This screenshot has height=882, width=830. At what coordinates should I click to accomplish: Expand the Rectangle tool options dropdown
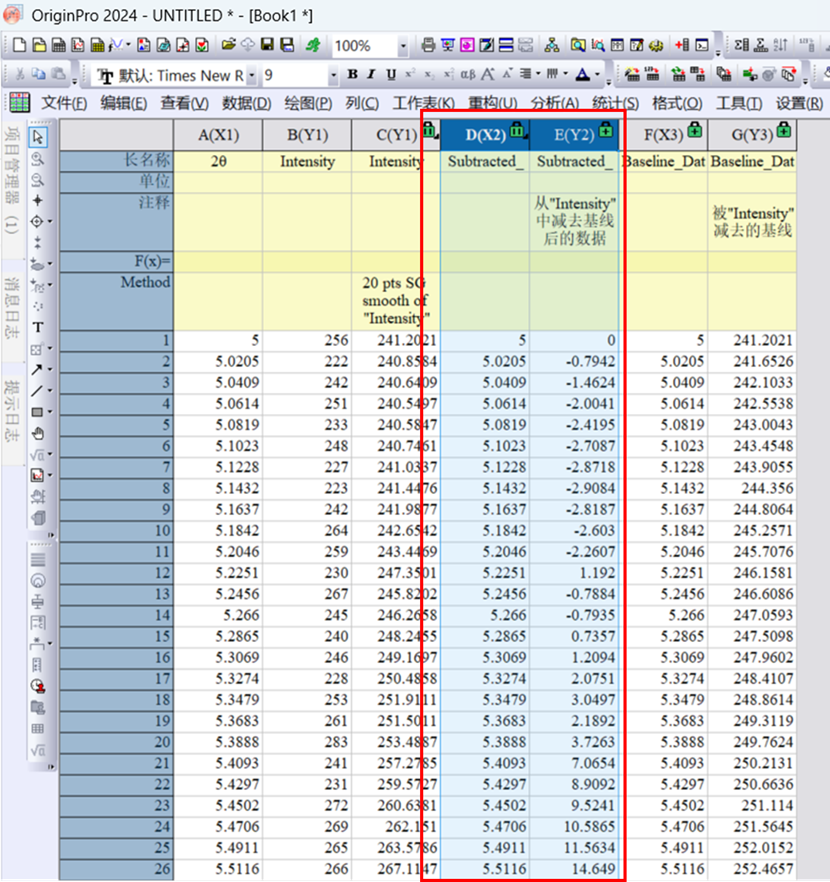point(49,412)
